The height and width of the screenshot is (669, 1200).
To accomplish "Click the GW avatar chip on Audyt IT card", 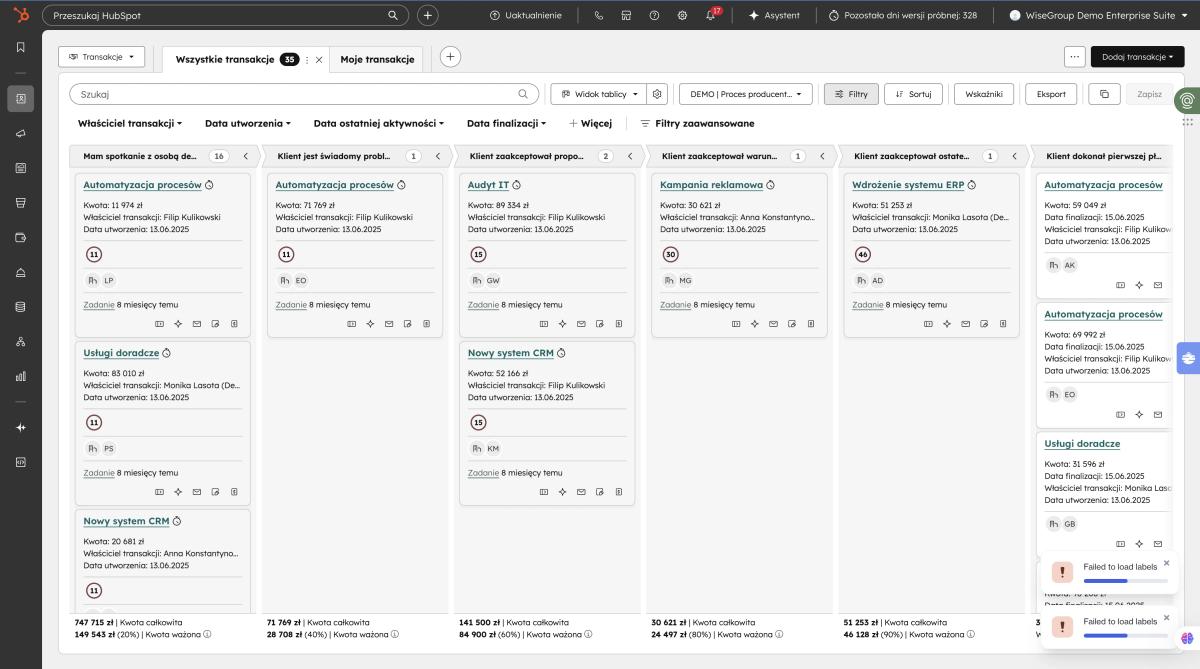I will (x=493, y=280).
